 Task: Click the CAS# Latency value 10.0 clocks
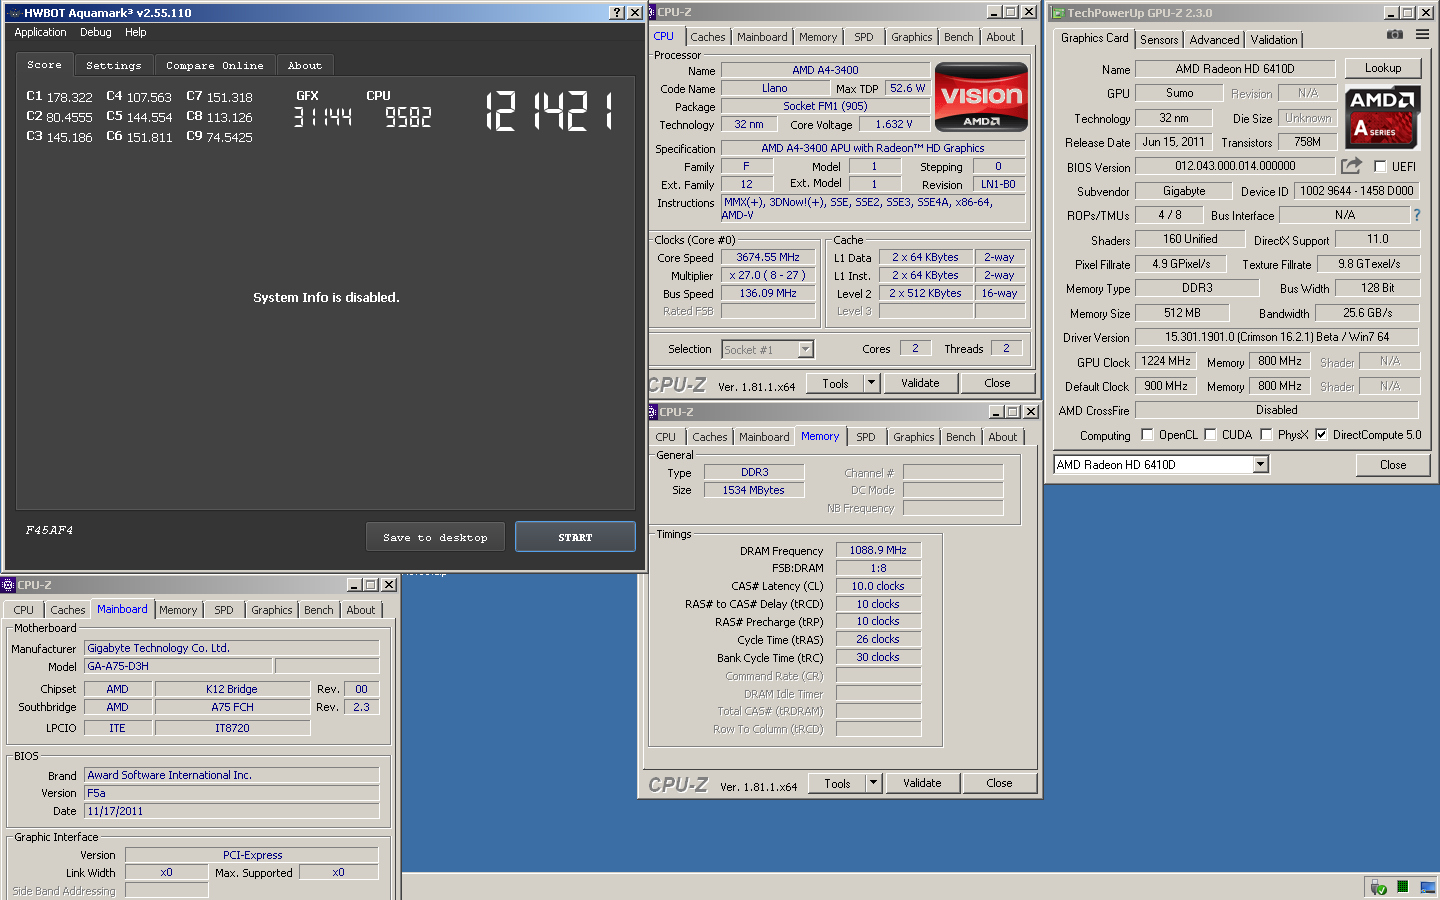coord(878,586)
